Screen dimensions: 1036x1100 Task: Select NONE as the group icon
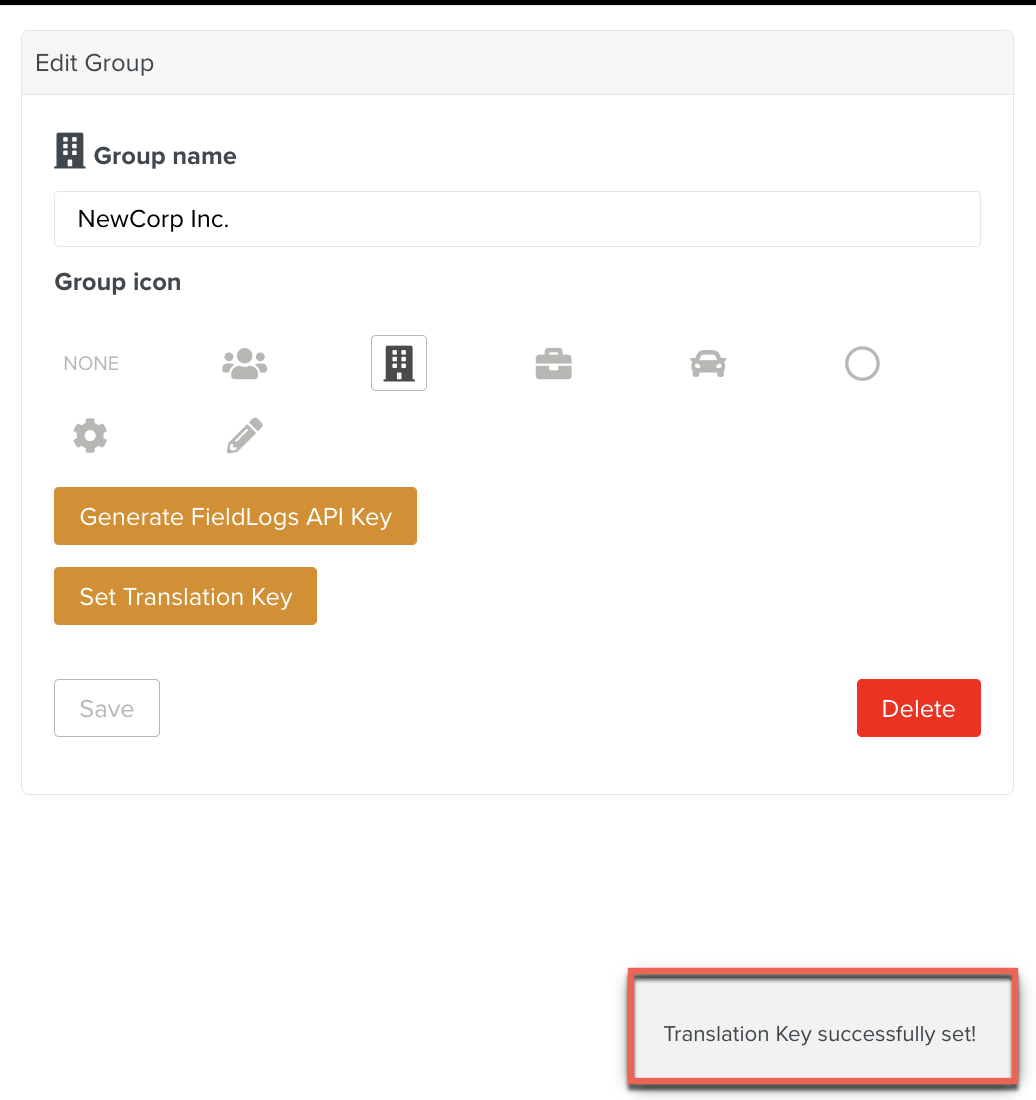click(91, 364)
